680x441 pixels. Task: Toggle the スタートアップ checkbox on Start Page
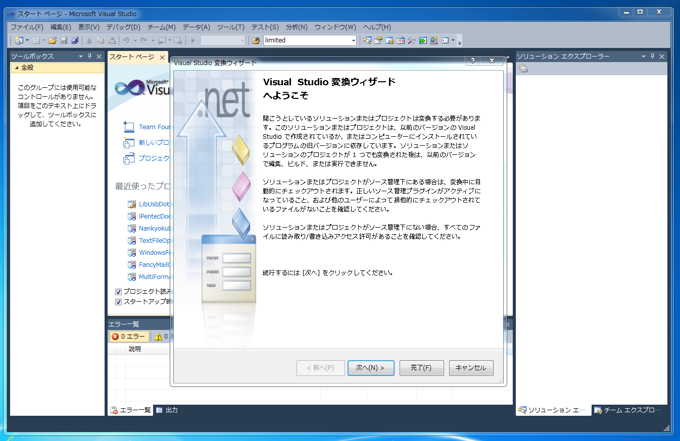[118, 302]
